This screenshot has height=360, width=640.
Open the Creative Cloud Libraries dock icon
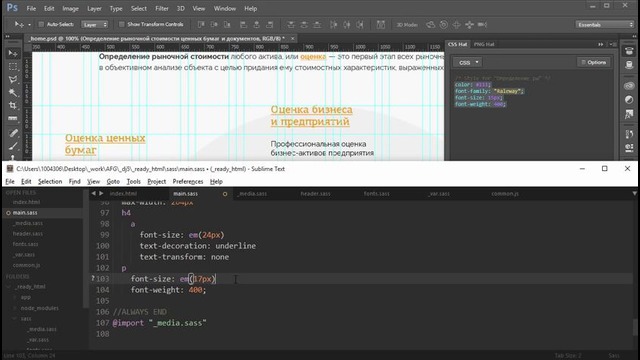pyautogui.click(x=629, y=86)
